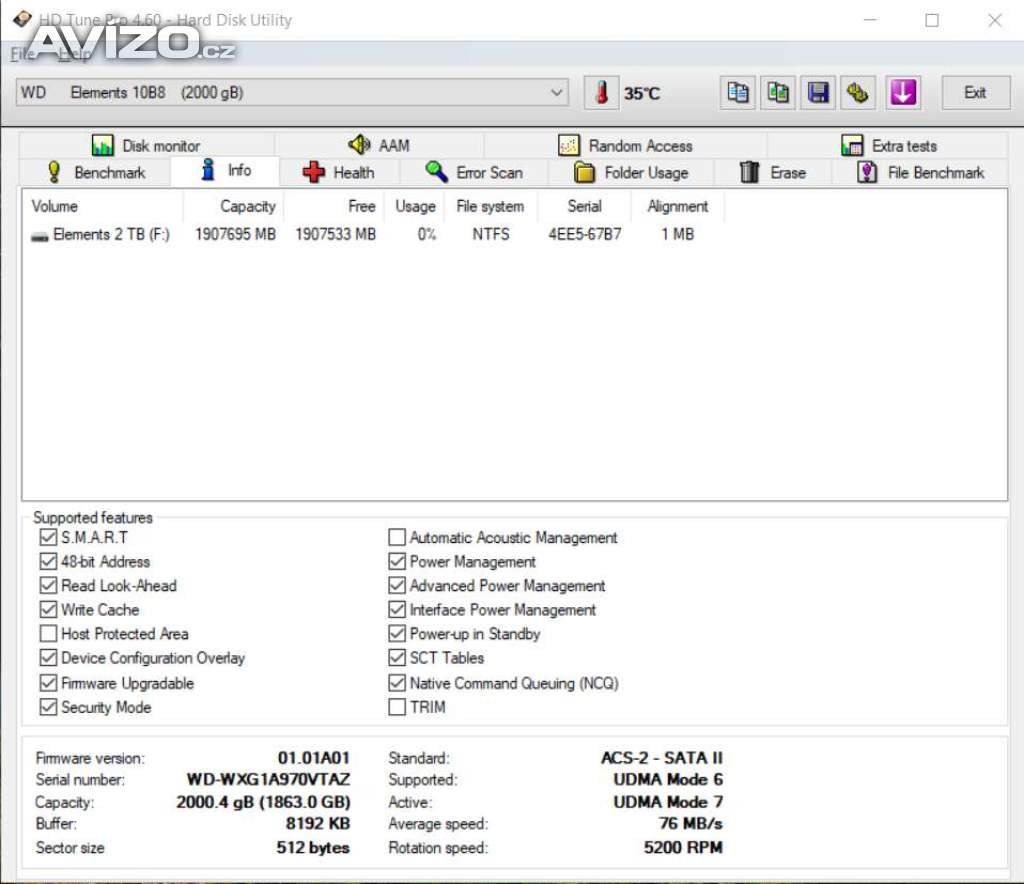Click the Capacity column header
1024x884 pixels.
(234, 206)
